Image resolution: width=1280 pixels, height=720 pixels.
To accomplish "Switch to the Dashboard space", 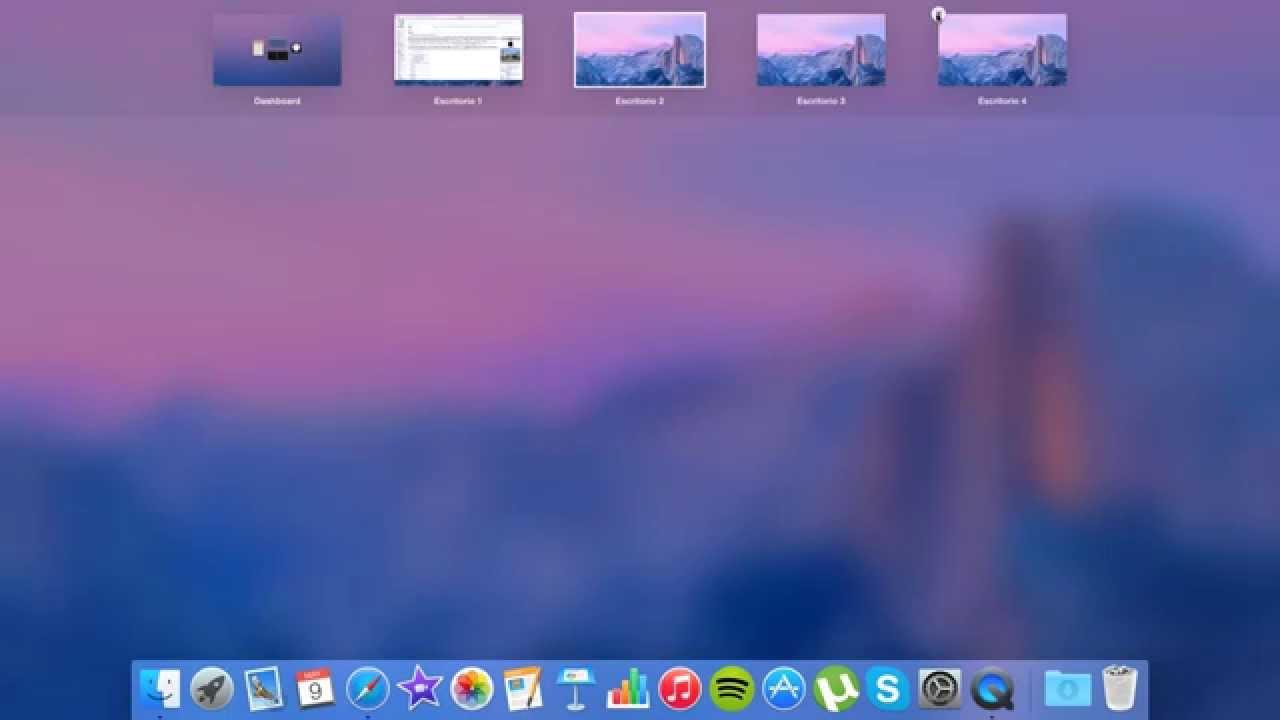I will (277, 50).
